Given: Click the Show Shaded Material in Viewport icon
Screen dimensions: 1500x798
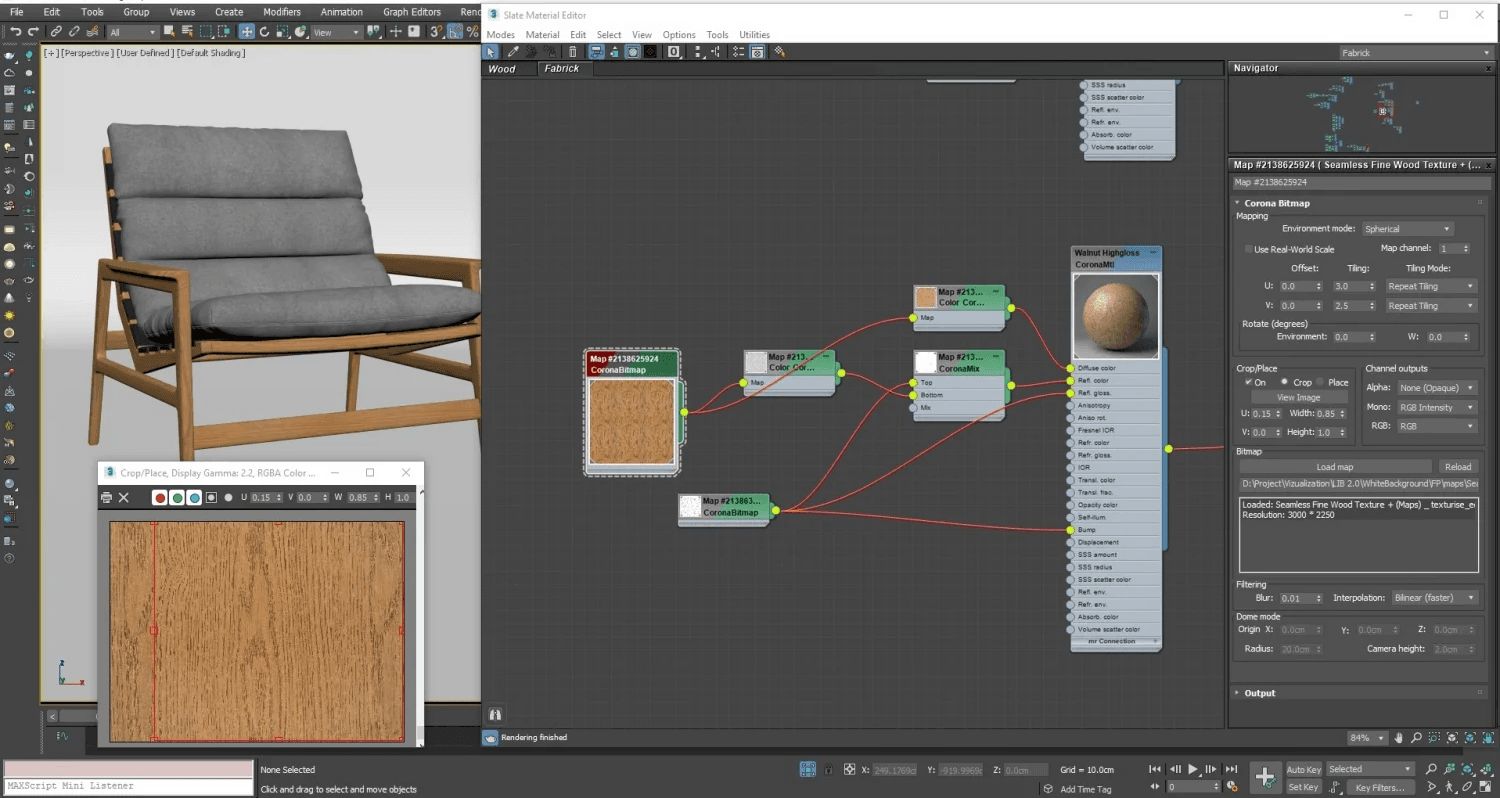Looking at the screenshot, I should coord(632,51).
